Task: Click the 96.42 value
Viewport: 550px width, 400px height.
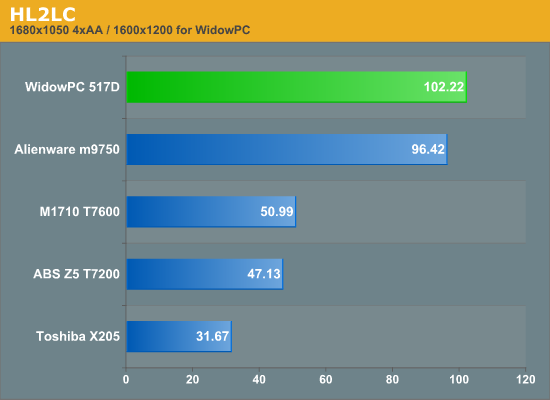Action: click(x=428, y=149)
